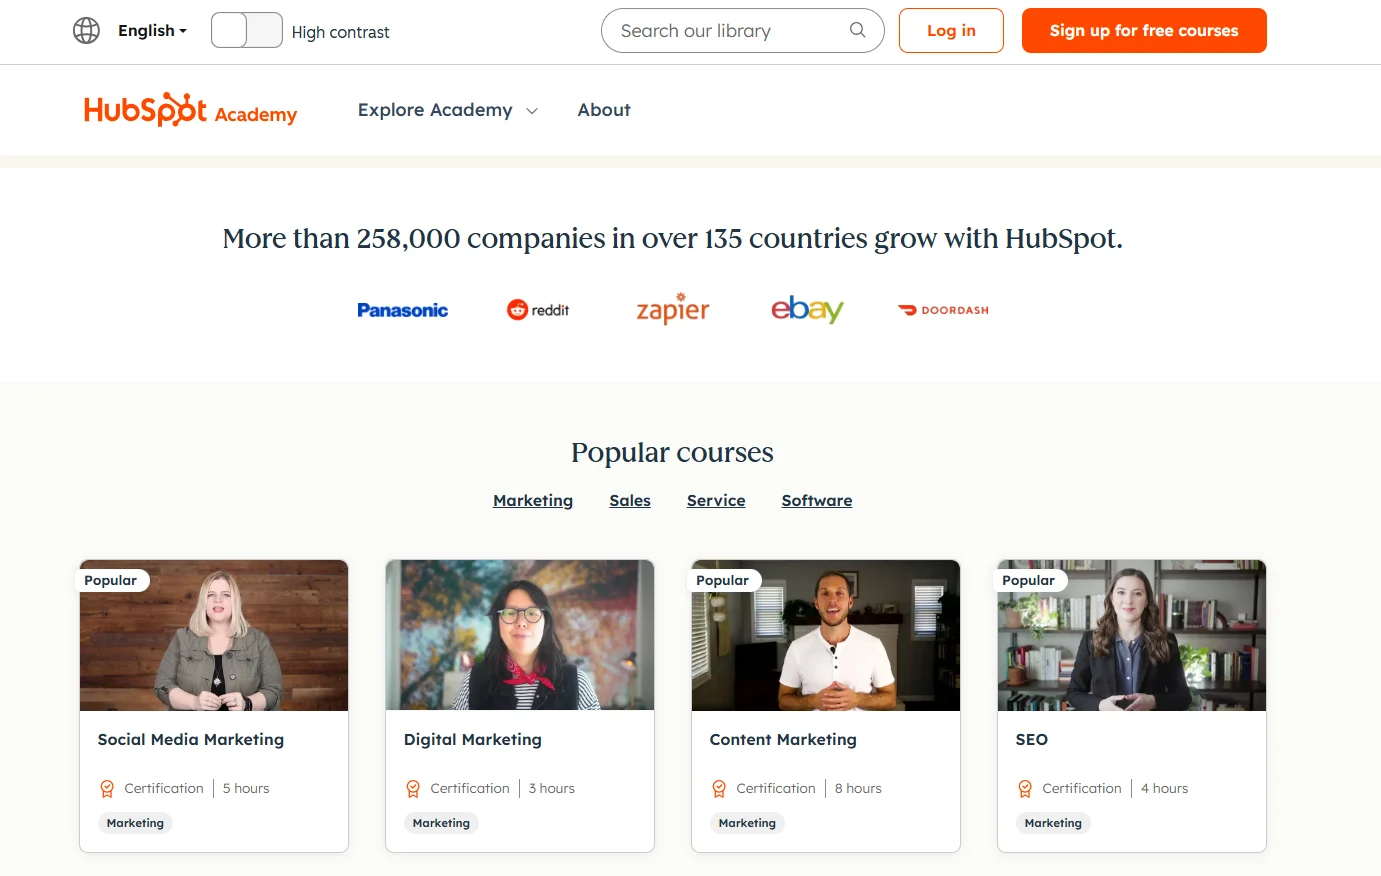Click the Reddit logo
The height and width of the screenshot is (876, 1381).
coord(538,309)
